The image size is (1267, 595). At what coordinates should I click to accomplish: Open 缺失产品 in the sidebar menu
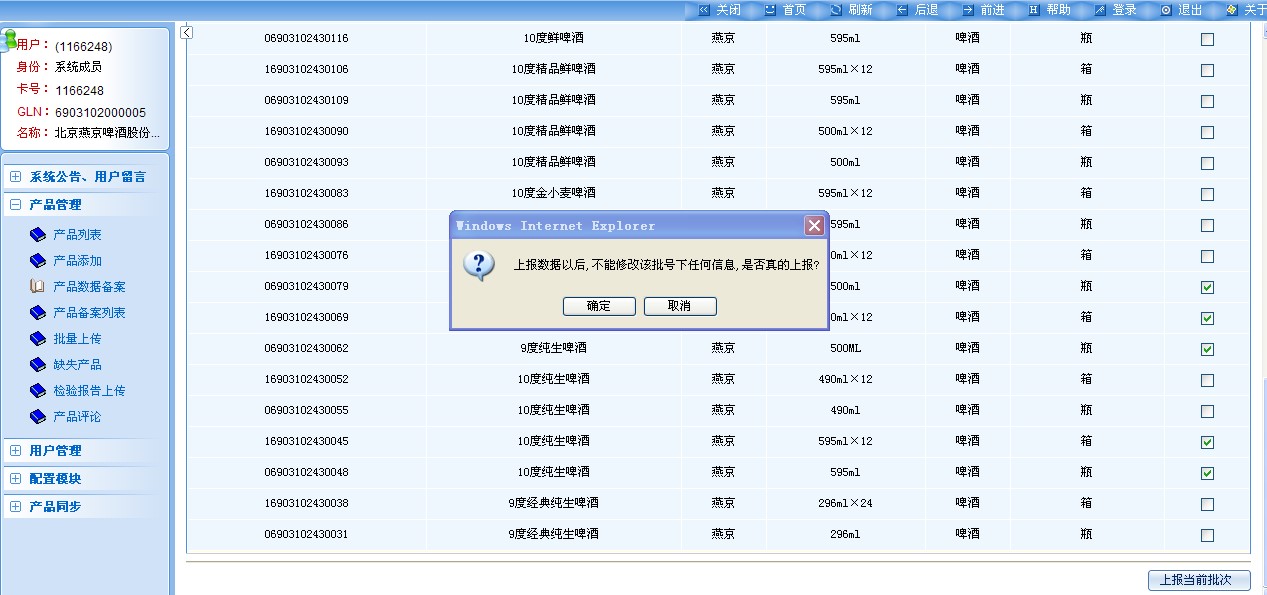pyautogui.click(x=77, y=365)
